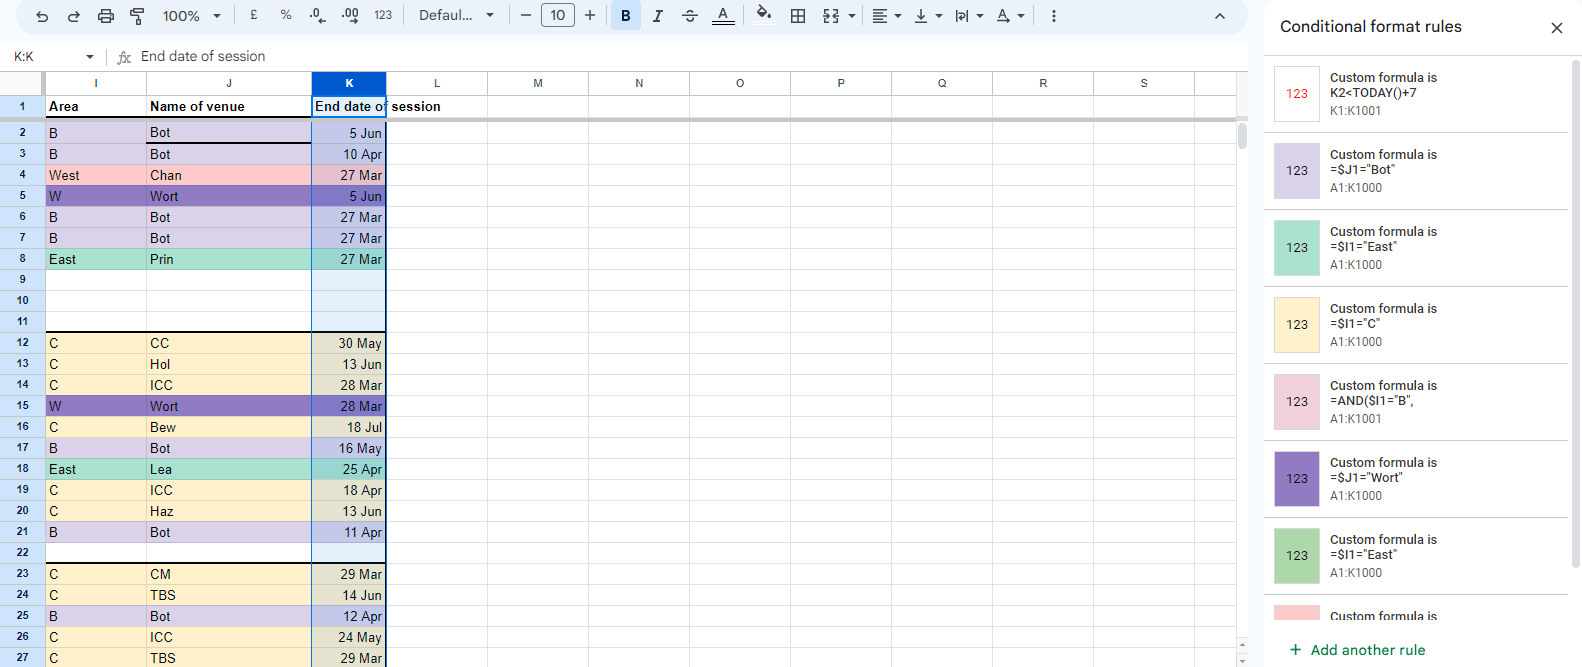The image size is (1582, 667).
Task: Open horizontal align dropdown
Action: (887, 15)
